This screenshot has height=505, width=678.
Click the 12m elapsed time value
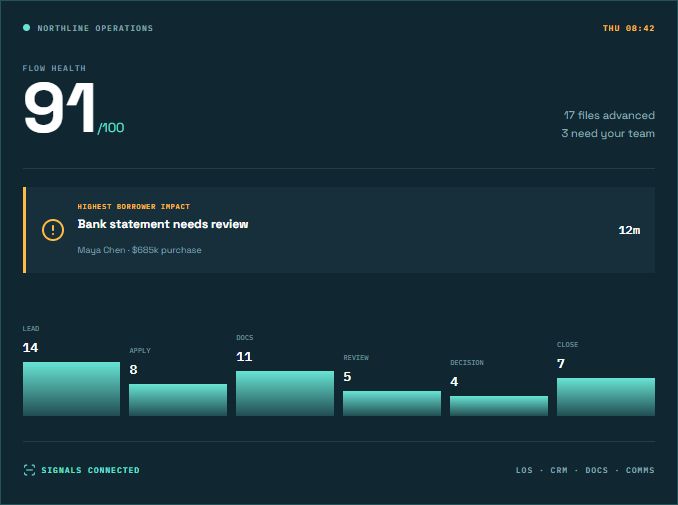629,230
